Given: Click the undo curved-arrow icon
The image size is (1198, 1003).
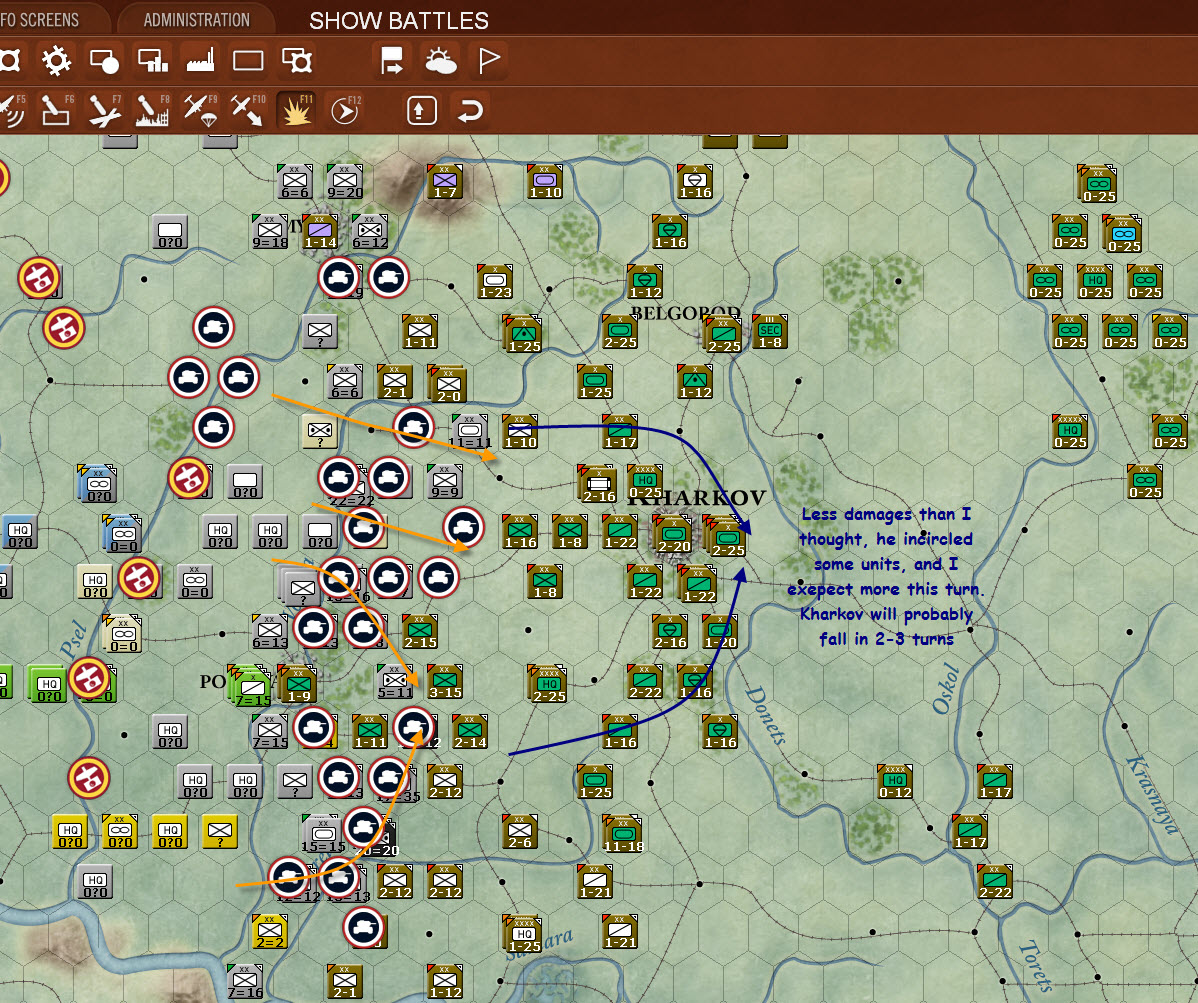Looking at the screenshot, I should coord(470,111).
